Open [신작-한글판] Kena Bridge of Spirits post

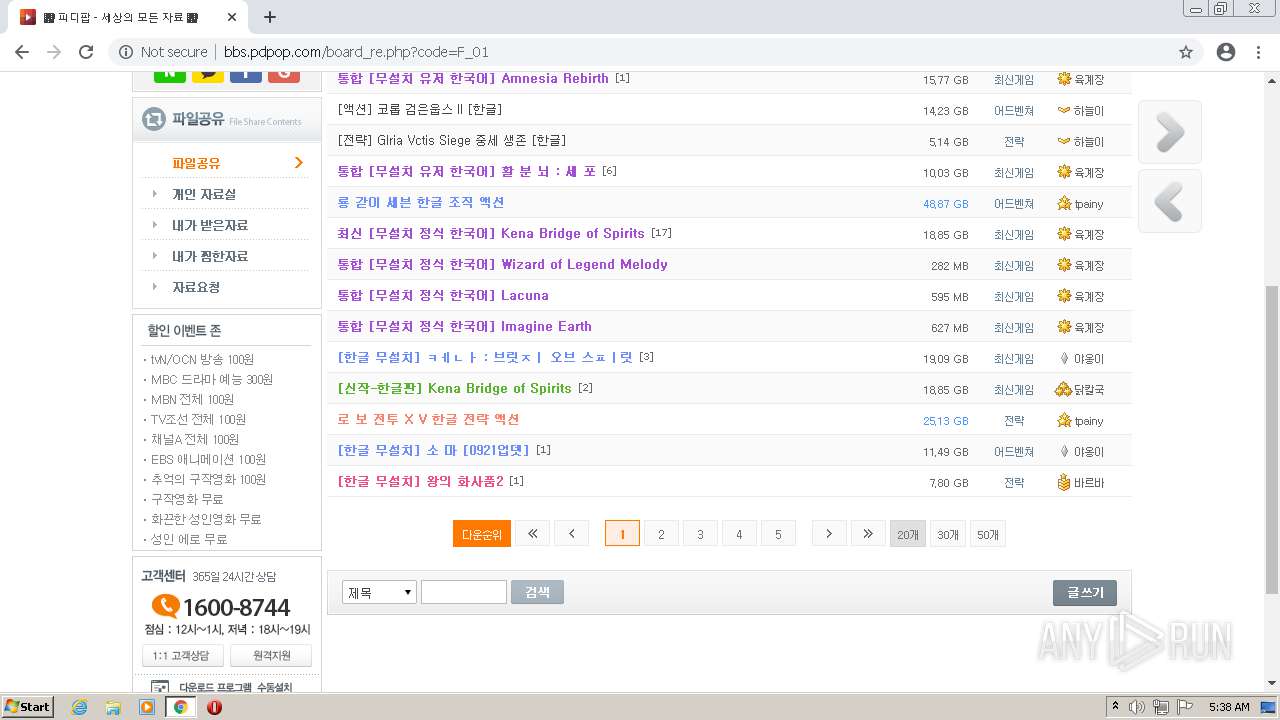(x=455, y=388)
